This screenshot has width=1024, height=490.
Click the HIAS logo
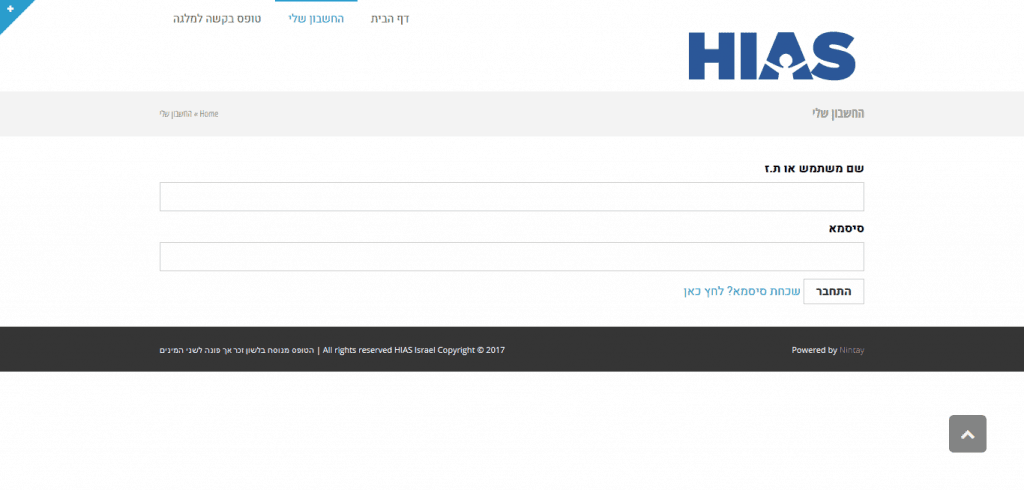coord(772,56)
